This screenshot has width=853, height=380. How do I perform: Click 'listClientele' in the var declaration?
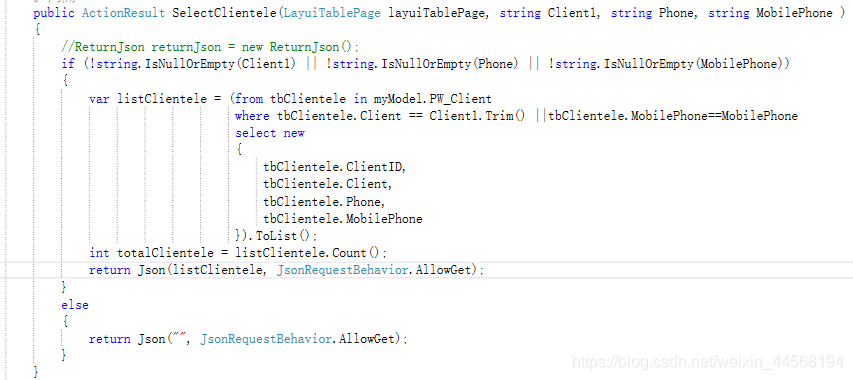162,99
